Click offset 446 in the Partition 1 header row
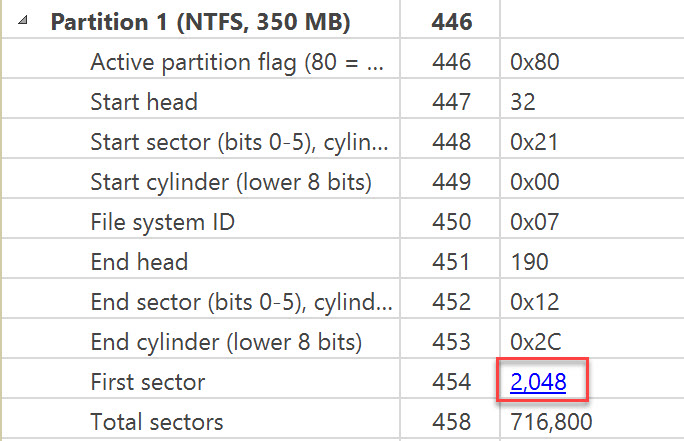684x441 pixels. [x=452, y=21]
